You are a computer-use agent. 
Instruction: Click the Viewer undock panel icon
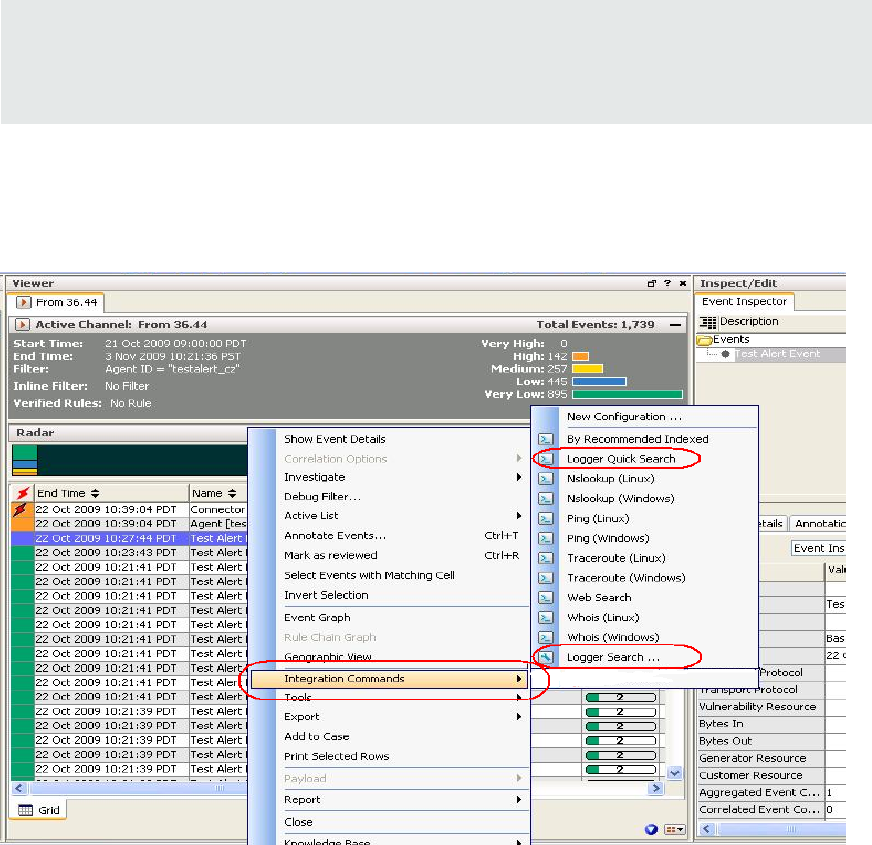pyautogui.click(x=652, y=283)
